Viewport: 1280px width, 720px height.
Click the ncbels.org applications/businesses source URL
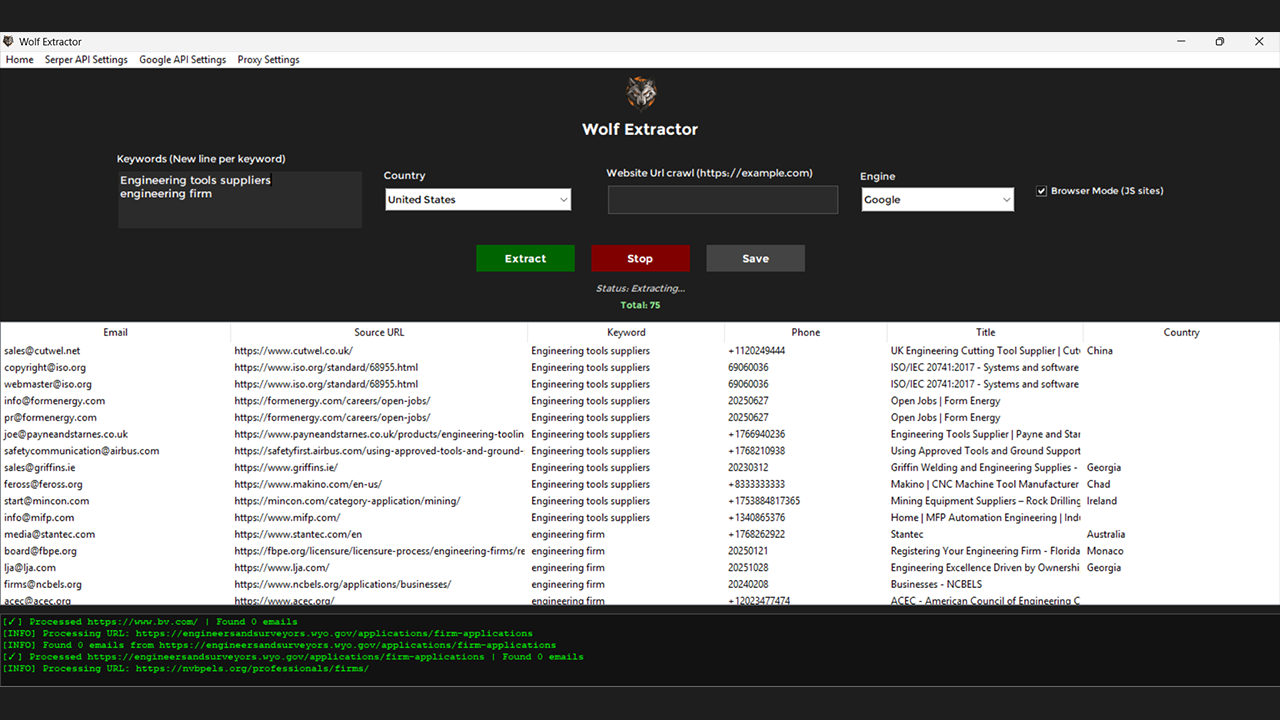point(343,584)
